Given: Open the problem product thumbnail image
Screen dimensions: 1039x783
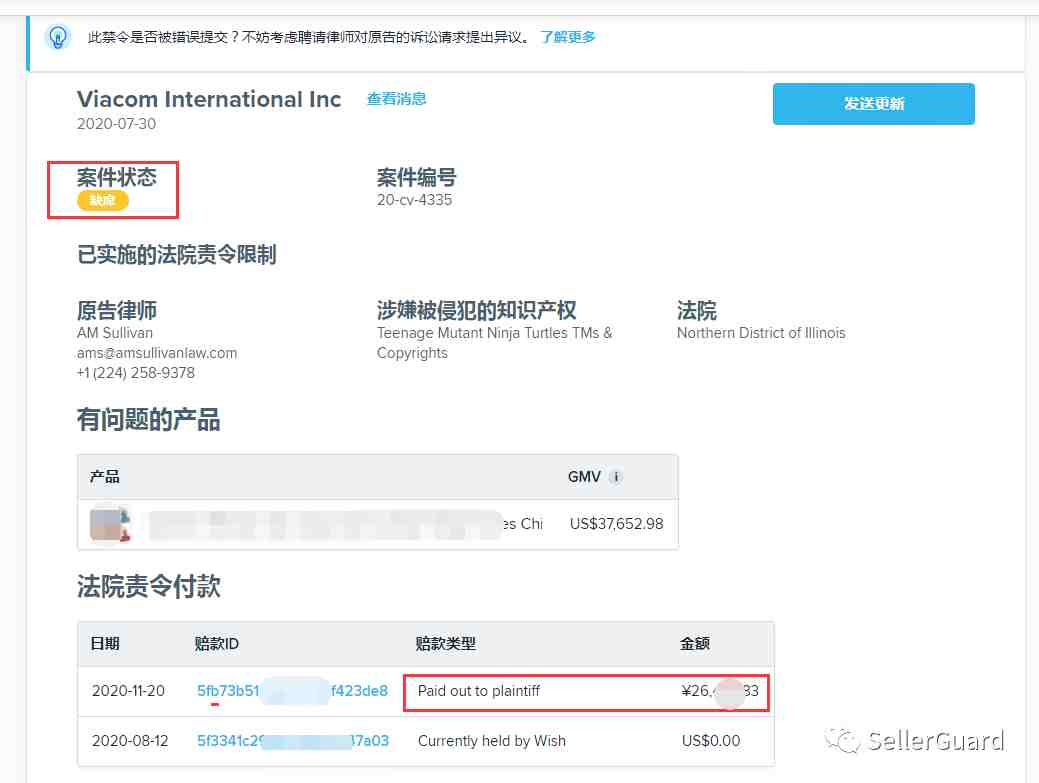Looking at the screenshot, I should pos(110,524).
